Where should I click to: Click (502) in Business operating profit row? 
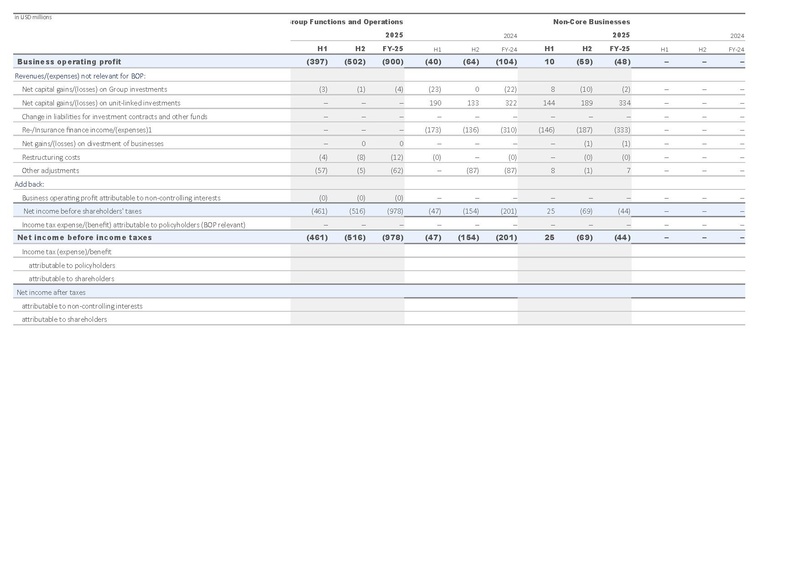tap(355, 62)
